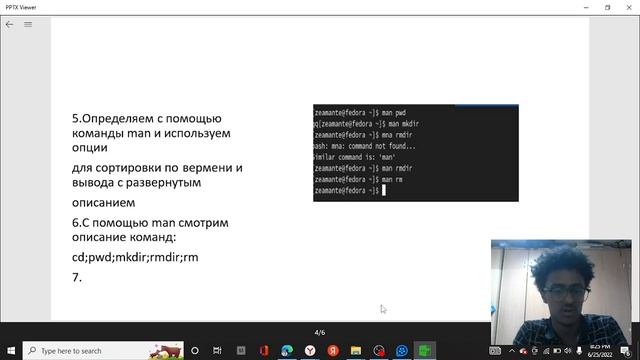Restore down the PPTX Viewer window
Screen dimensions: 640x360
tap(608, 7)
